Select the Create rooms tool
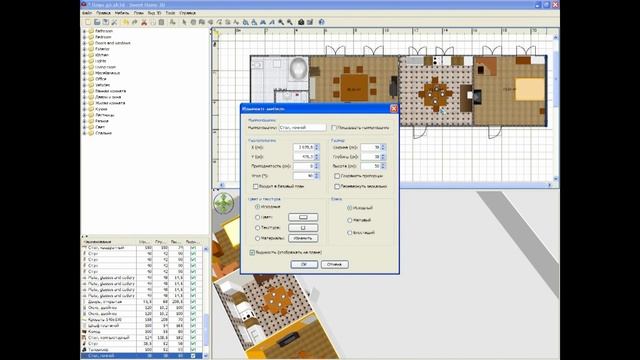 [210, 22]
